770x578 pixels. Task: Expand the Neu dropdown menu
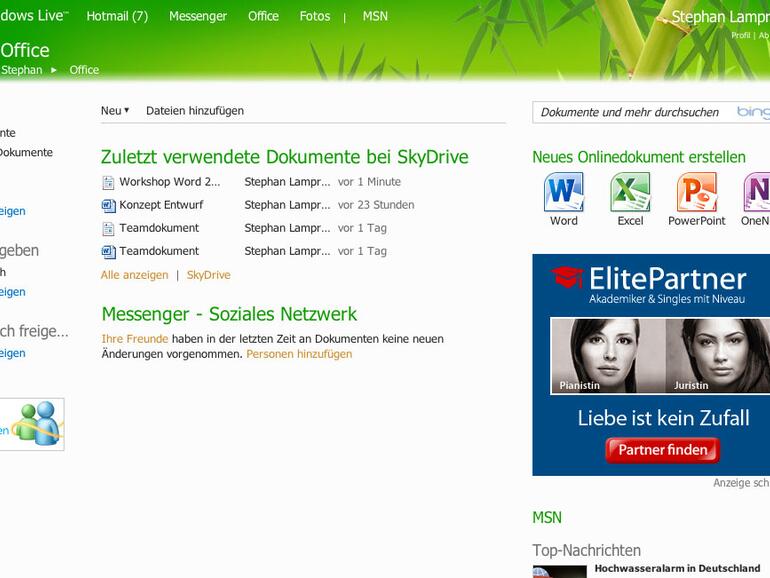(115, 110)
